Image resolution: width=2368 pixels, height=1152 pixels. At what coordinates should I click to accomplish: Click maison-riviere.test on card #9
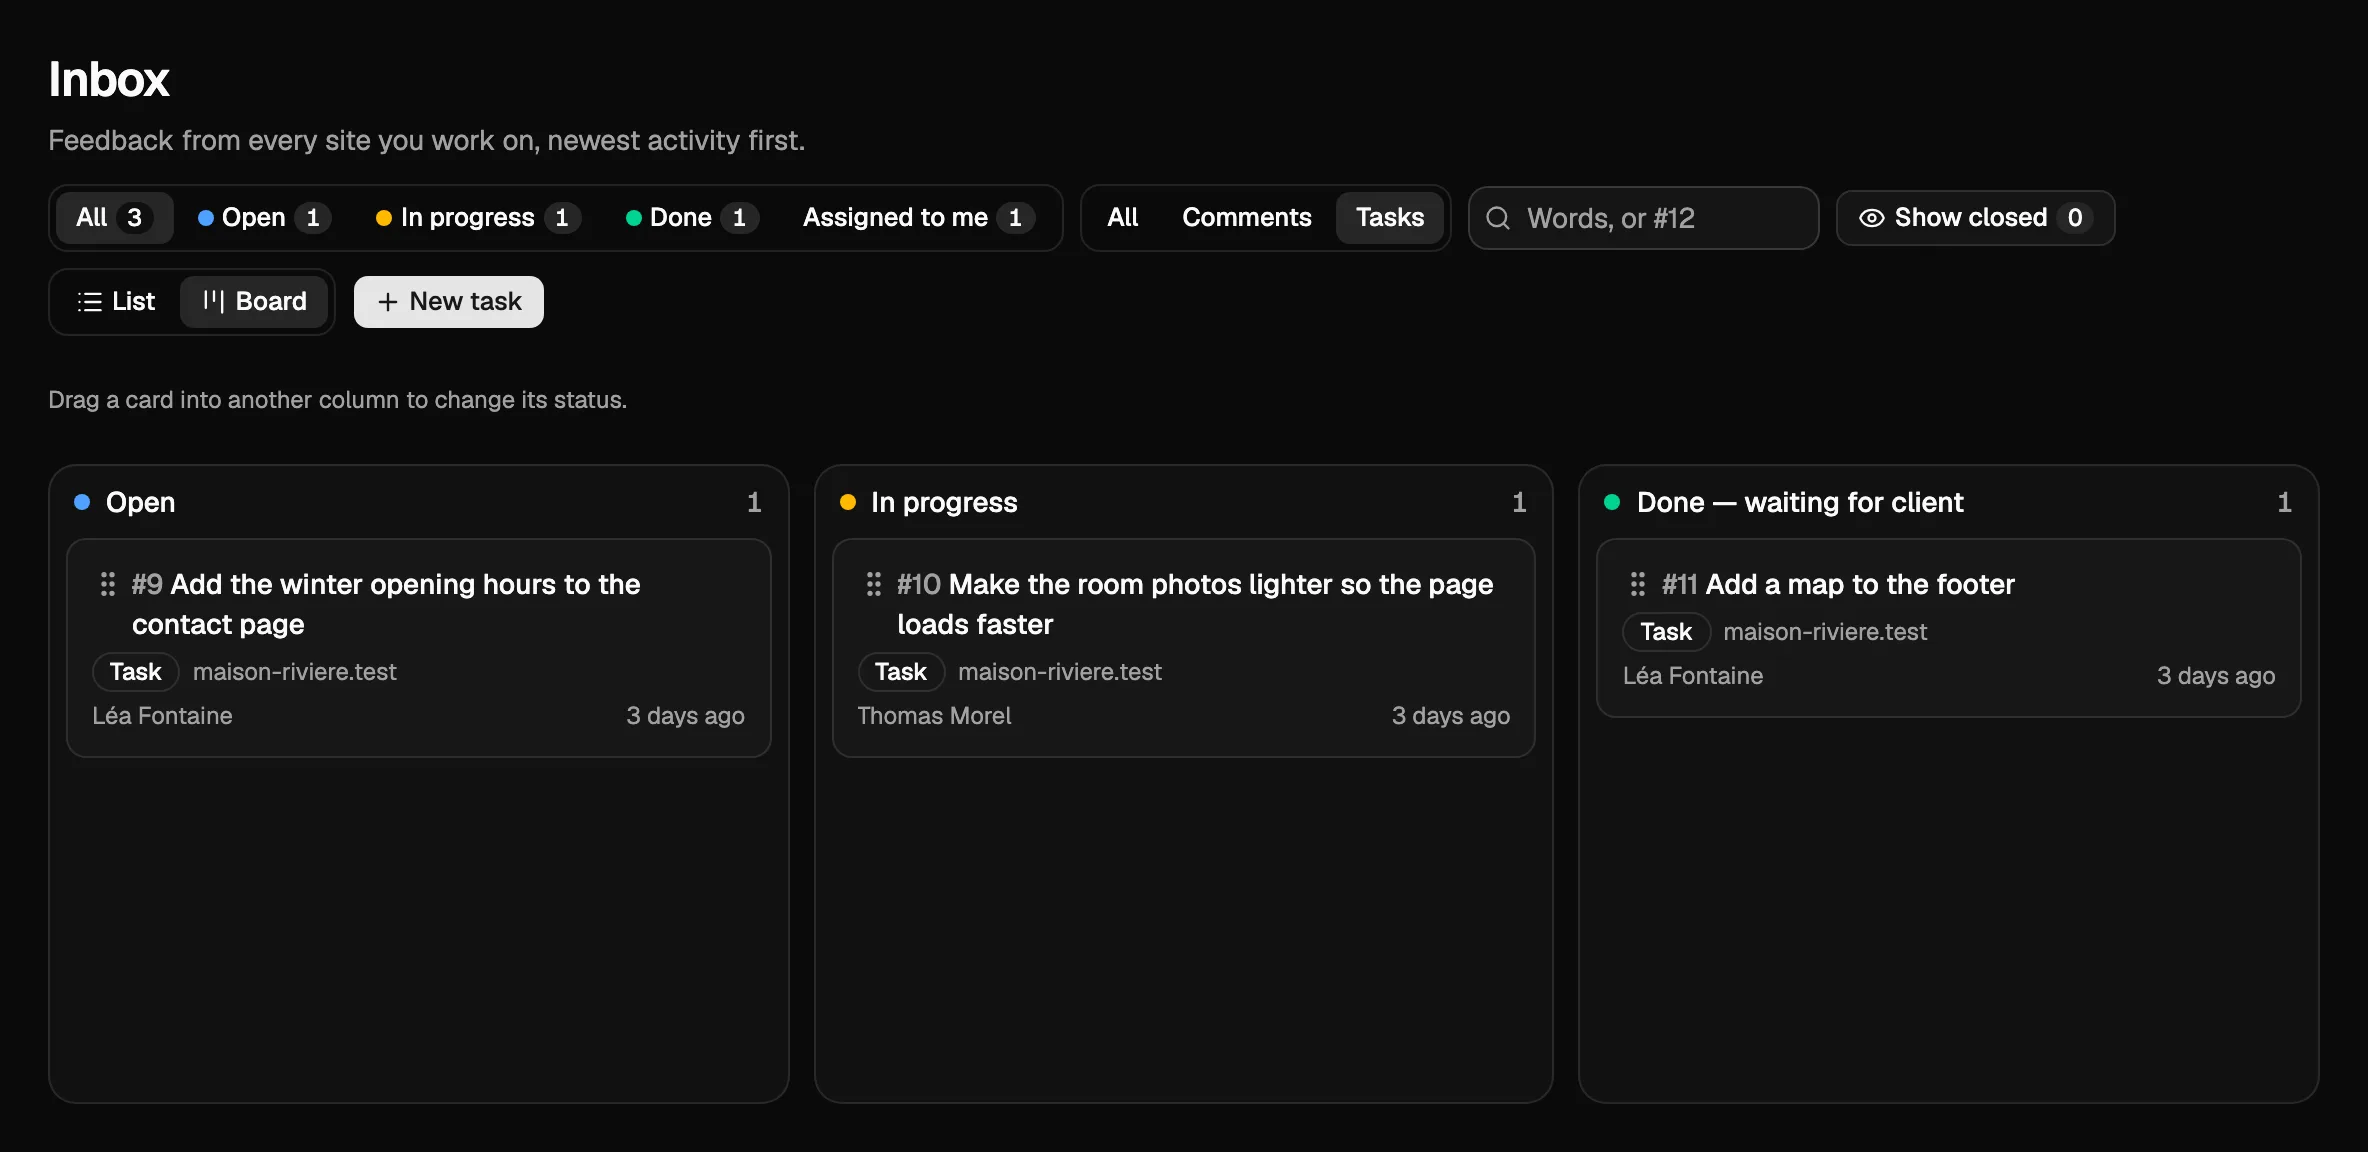pyautogui.click(x=295, y=672)
